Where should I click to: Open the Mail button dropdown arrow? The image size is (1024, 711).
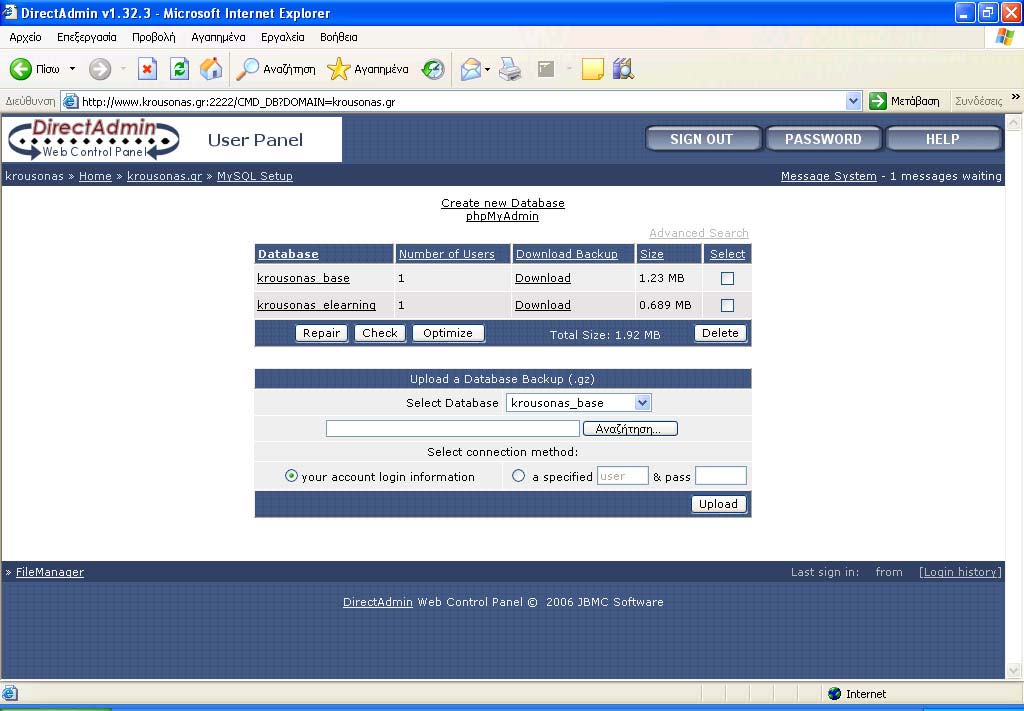point(487,69)
